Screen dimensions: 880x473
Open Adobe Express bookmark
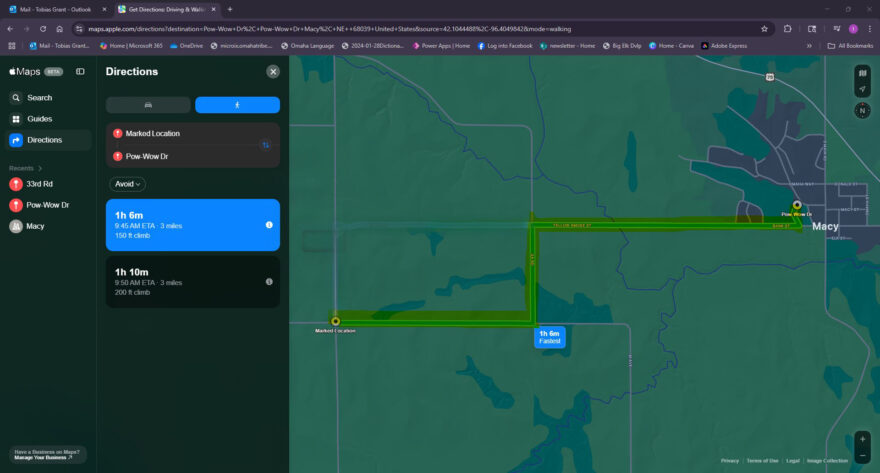(724, 46)
